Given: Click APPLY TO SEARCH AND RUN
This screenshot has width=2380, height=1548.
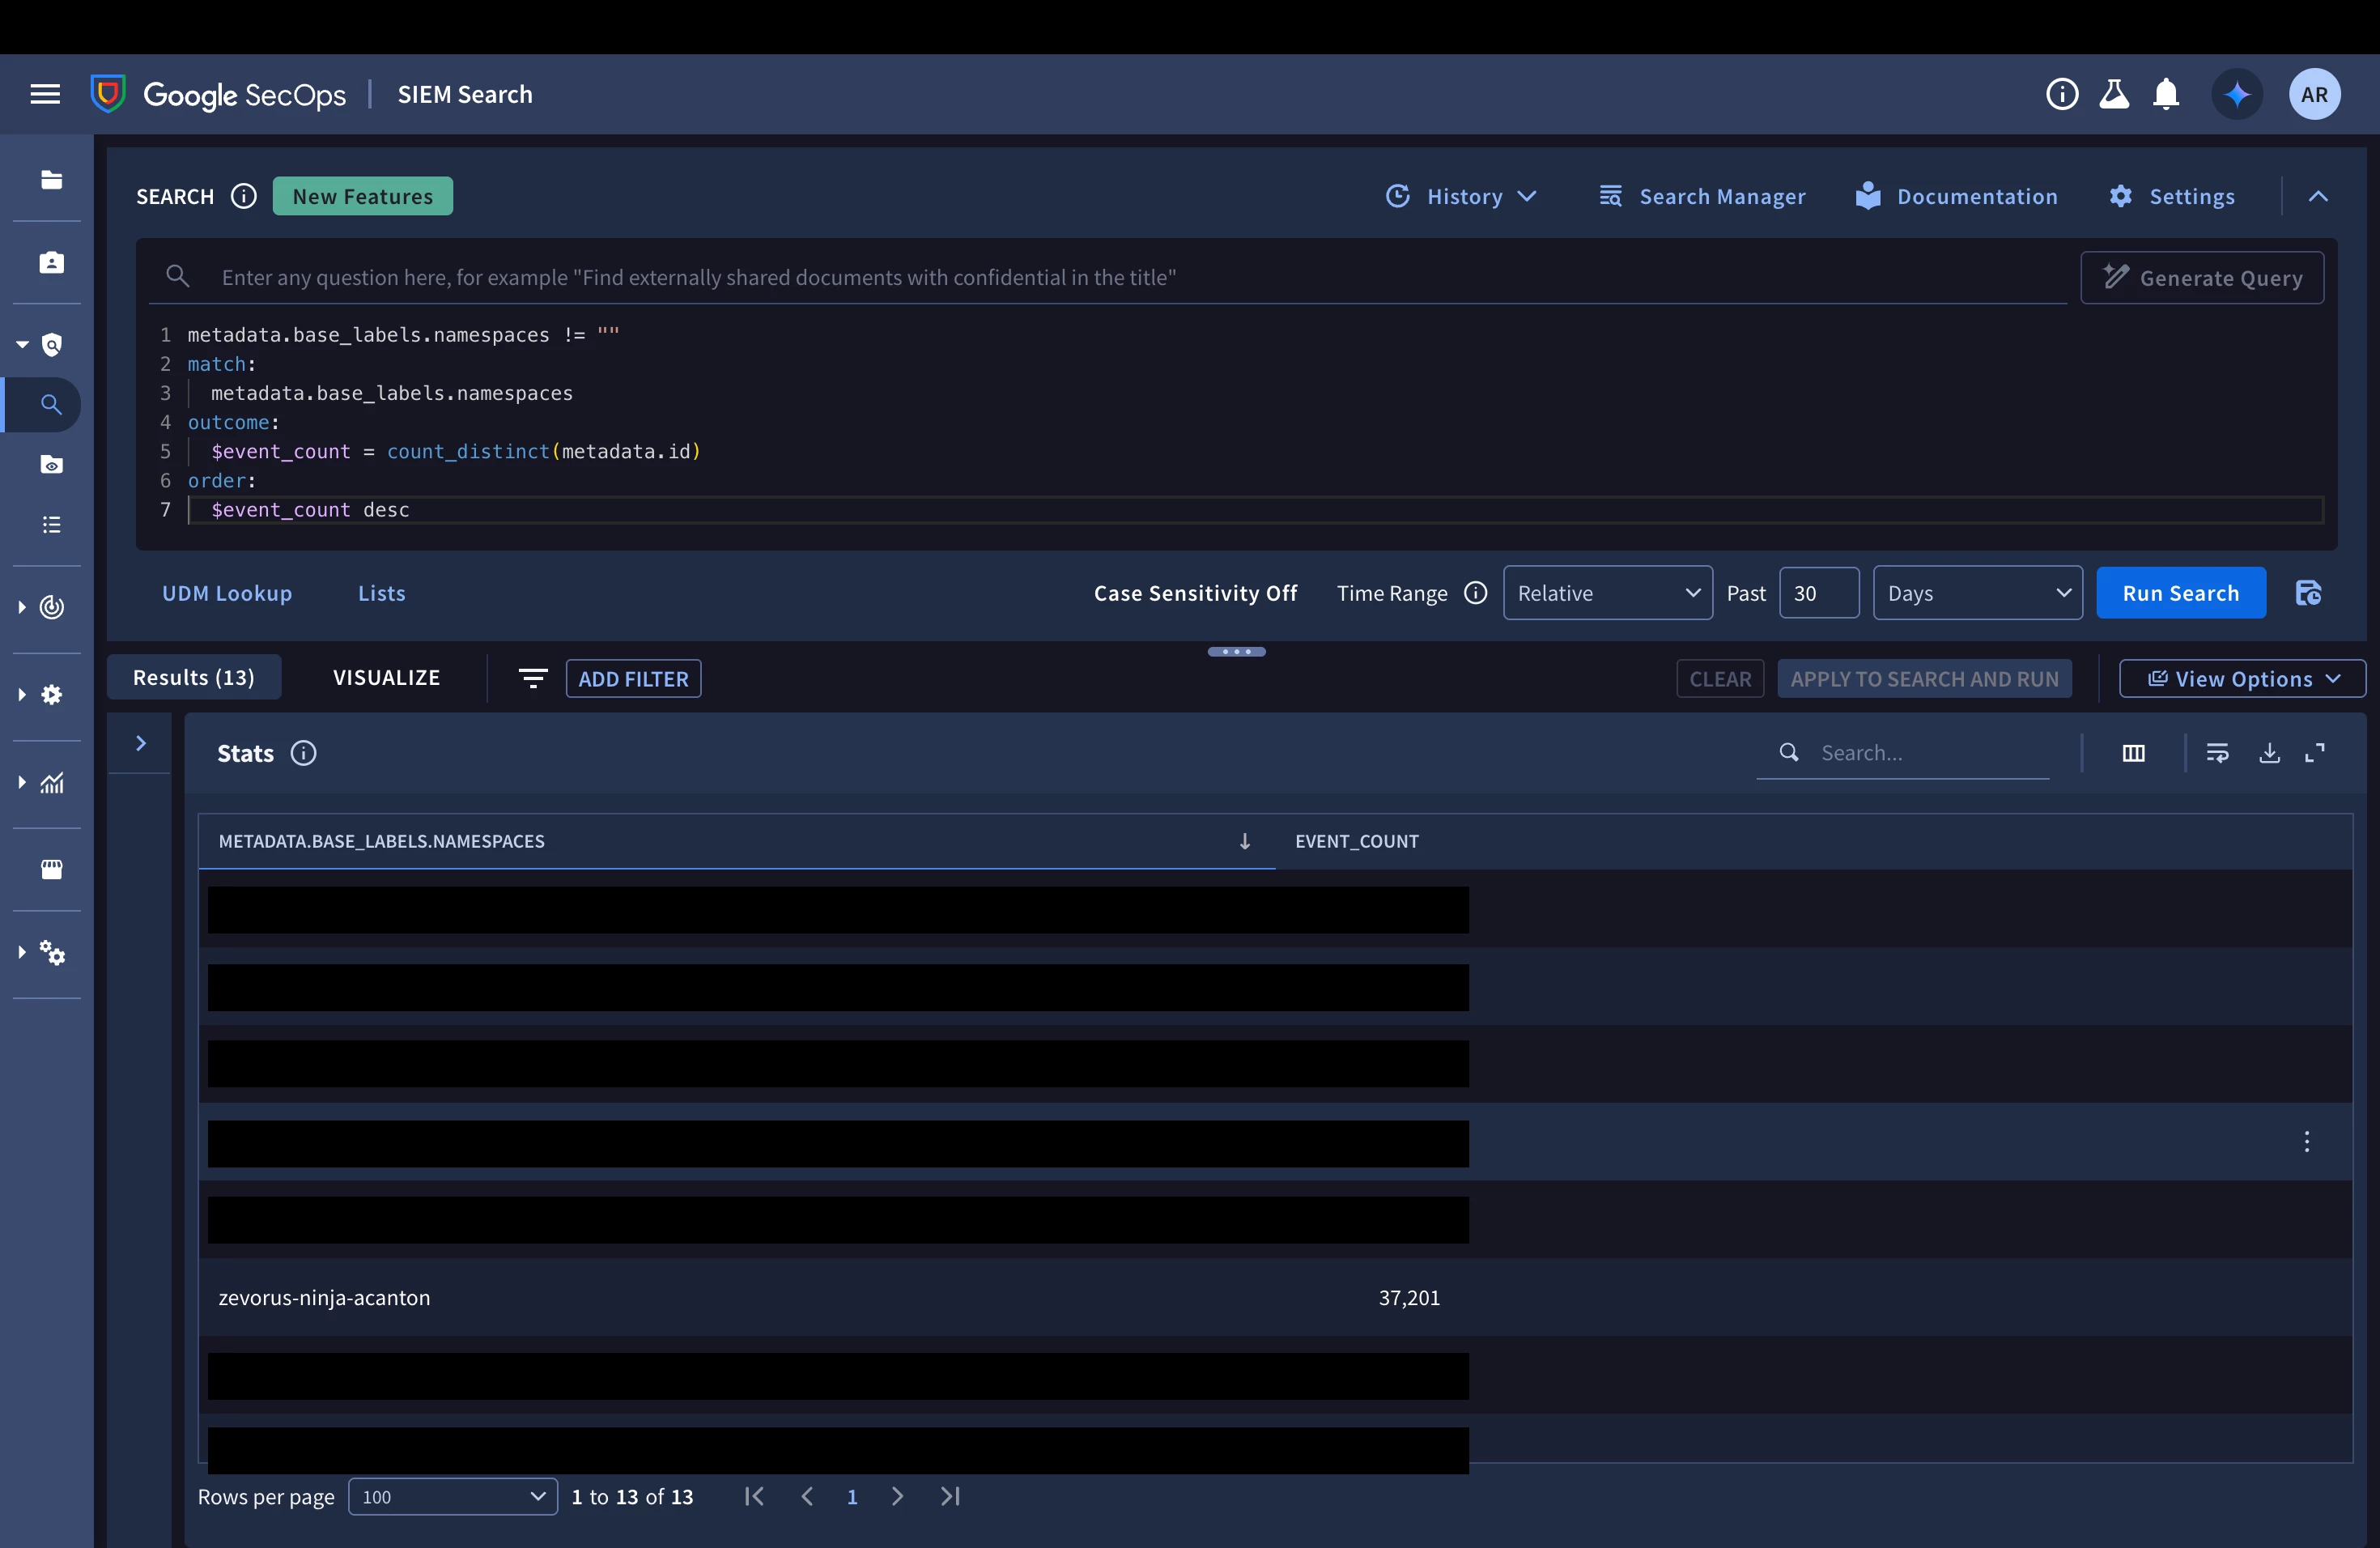Looking at the screenshot, I should tap(1924, 678).
